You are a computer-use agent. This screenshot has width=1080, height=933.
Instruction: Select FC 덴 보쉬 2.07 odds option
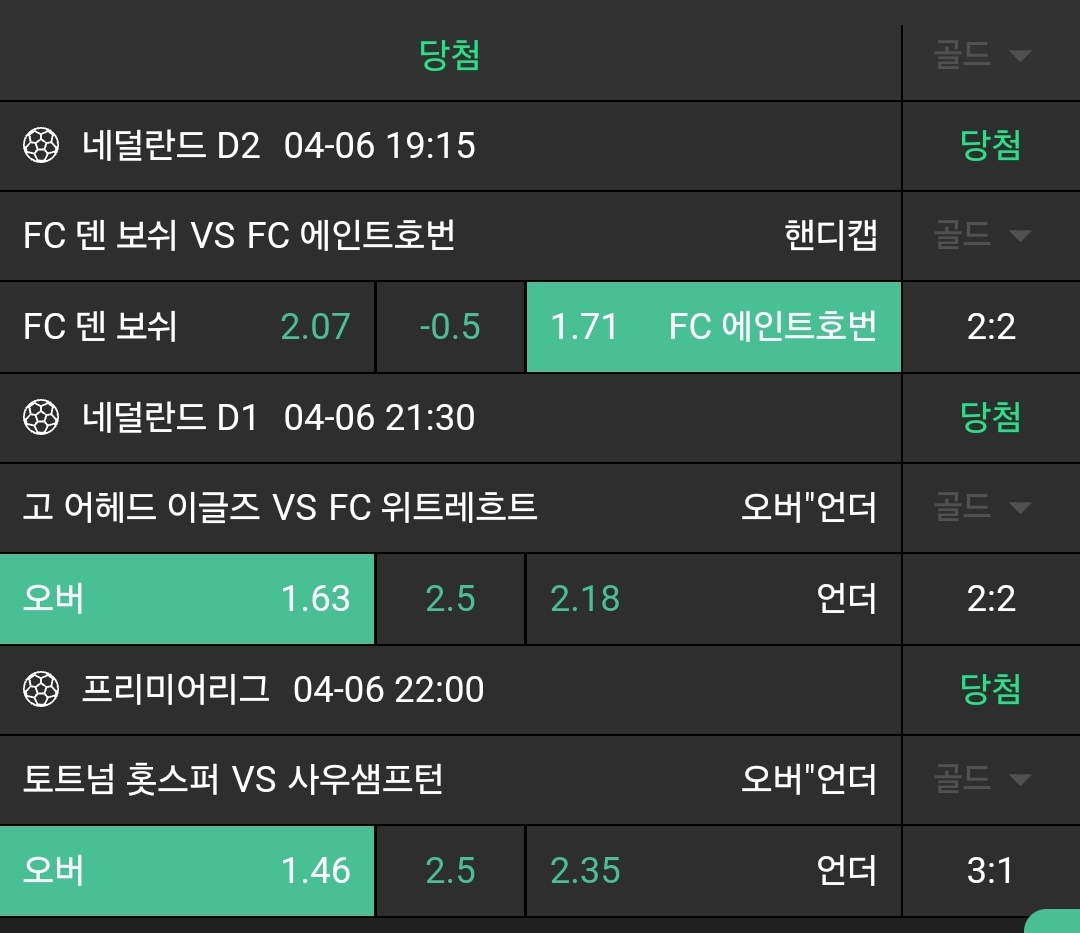point(187,327)
